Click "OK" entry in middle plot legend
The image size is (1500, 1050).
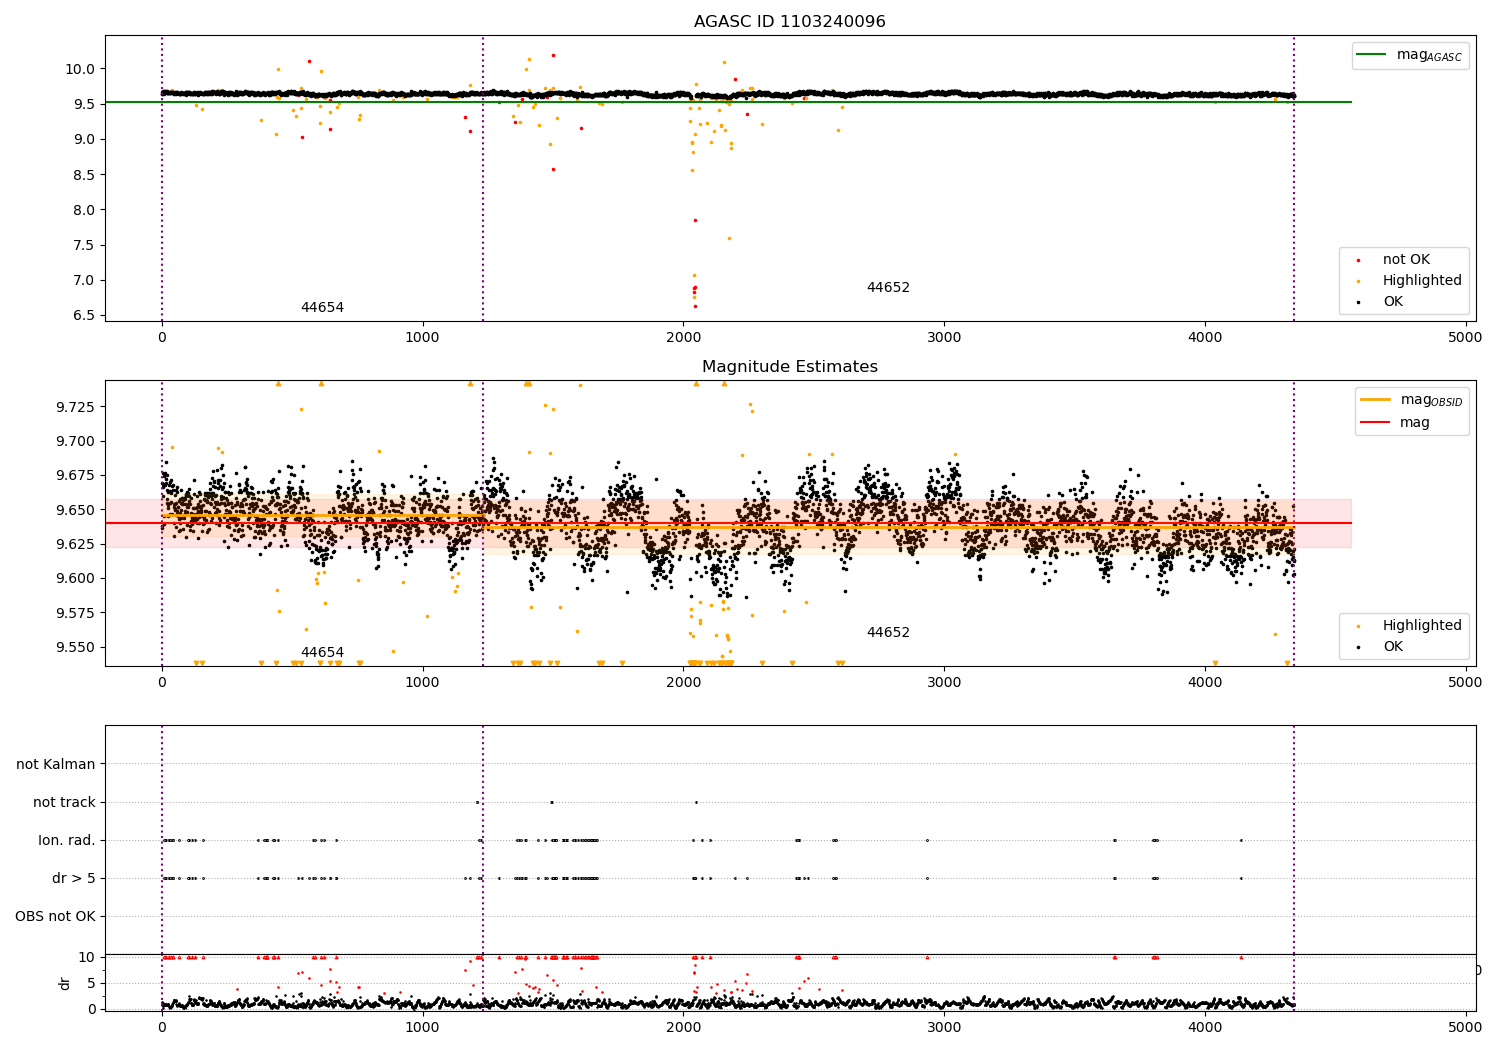1393,647
